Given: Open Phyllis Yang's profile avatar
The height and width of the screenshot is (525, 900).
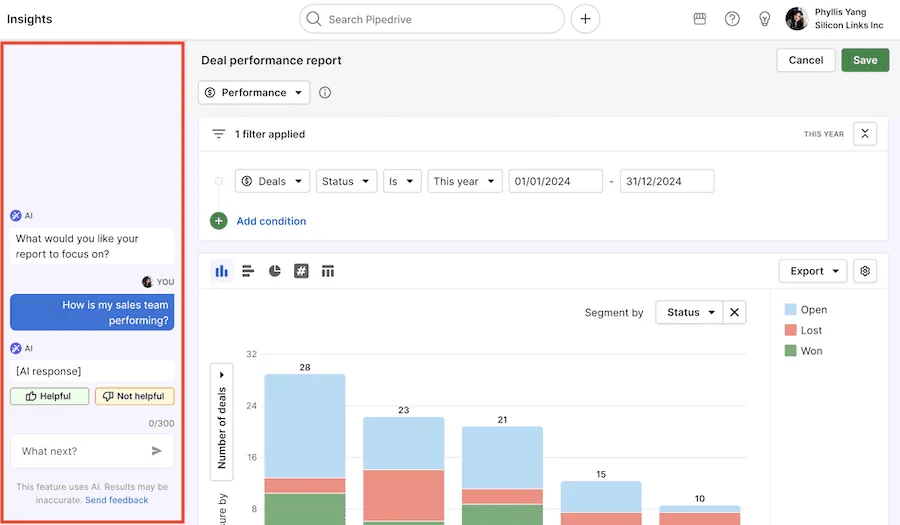Looking at the screenshot, I should coord(797,19).
